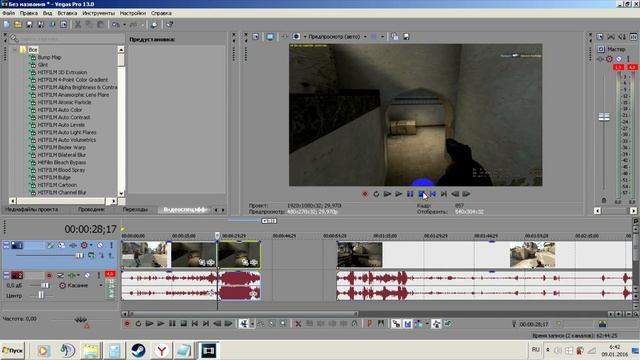The width and height of the screenshot is (640, 360).
Task: Play from the start in the timeline transport bar
Action: 149,324
